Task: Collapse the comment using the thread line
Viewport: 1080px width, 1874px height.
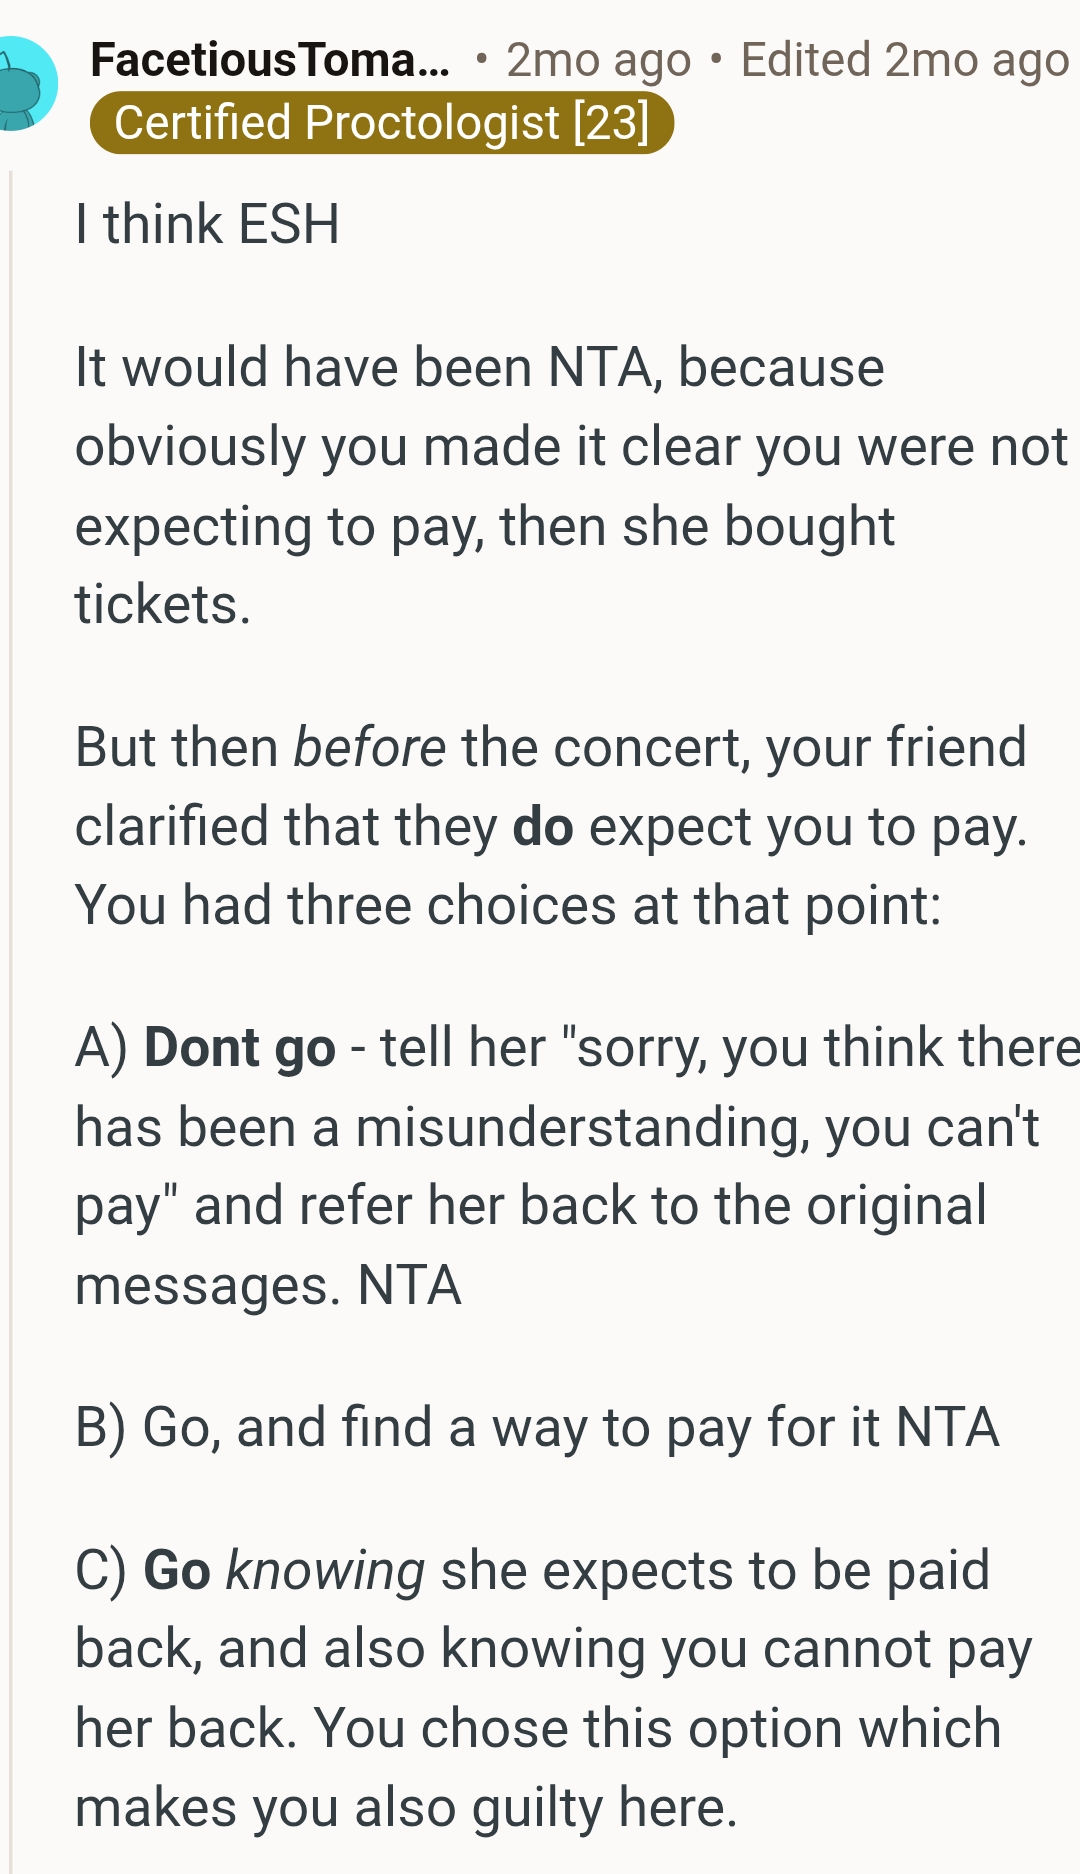Action: point(11,1000)
